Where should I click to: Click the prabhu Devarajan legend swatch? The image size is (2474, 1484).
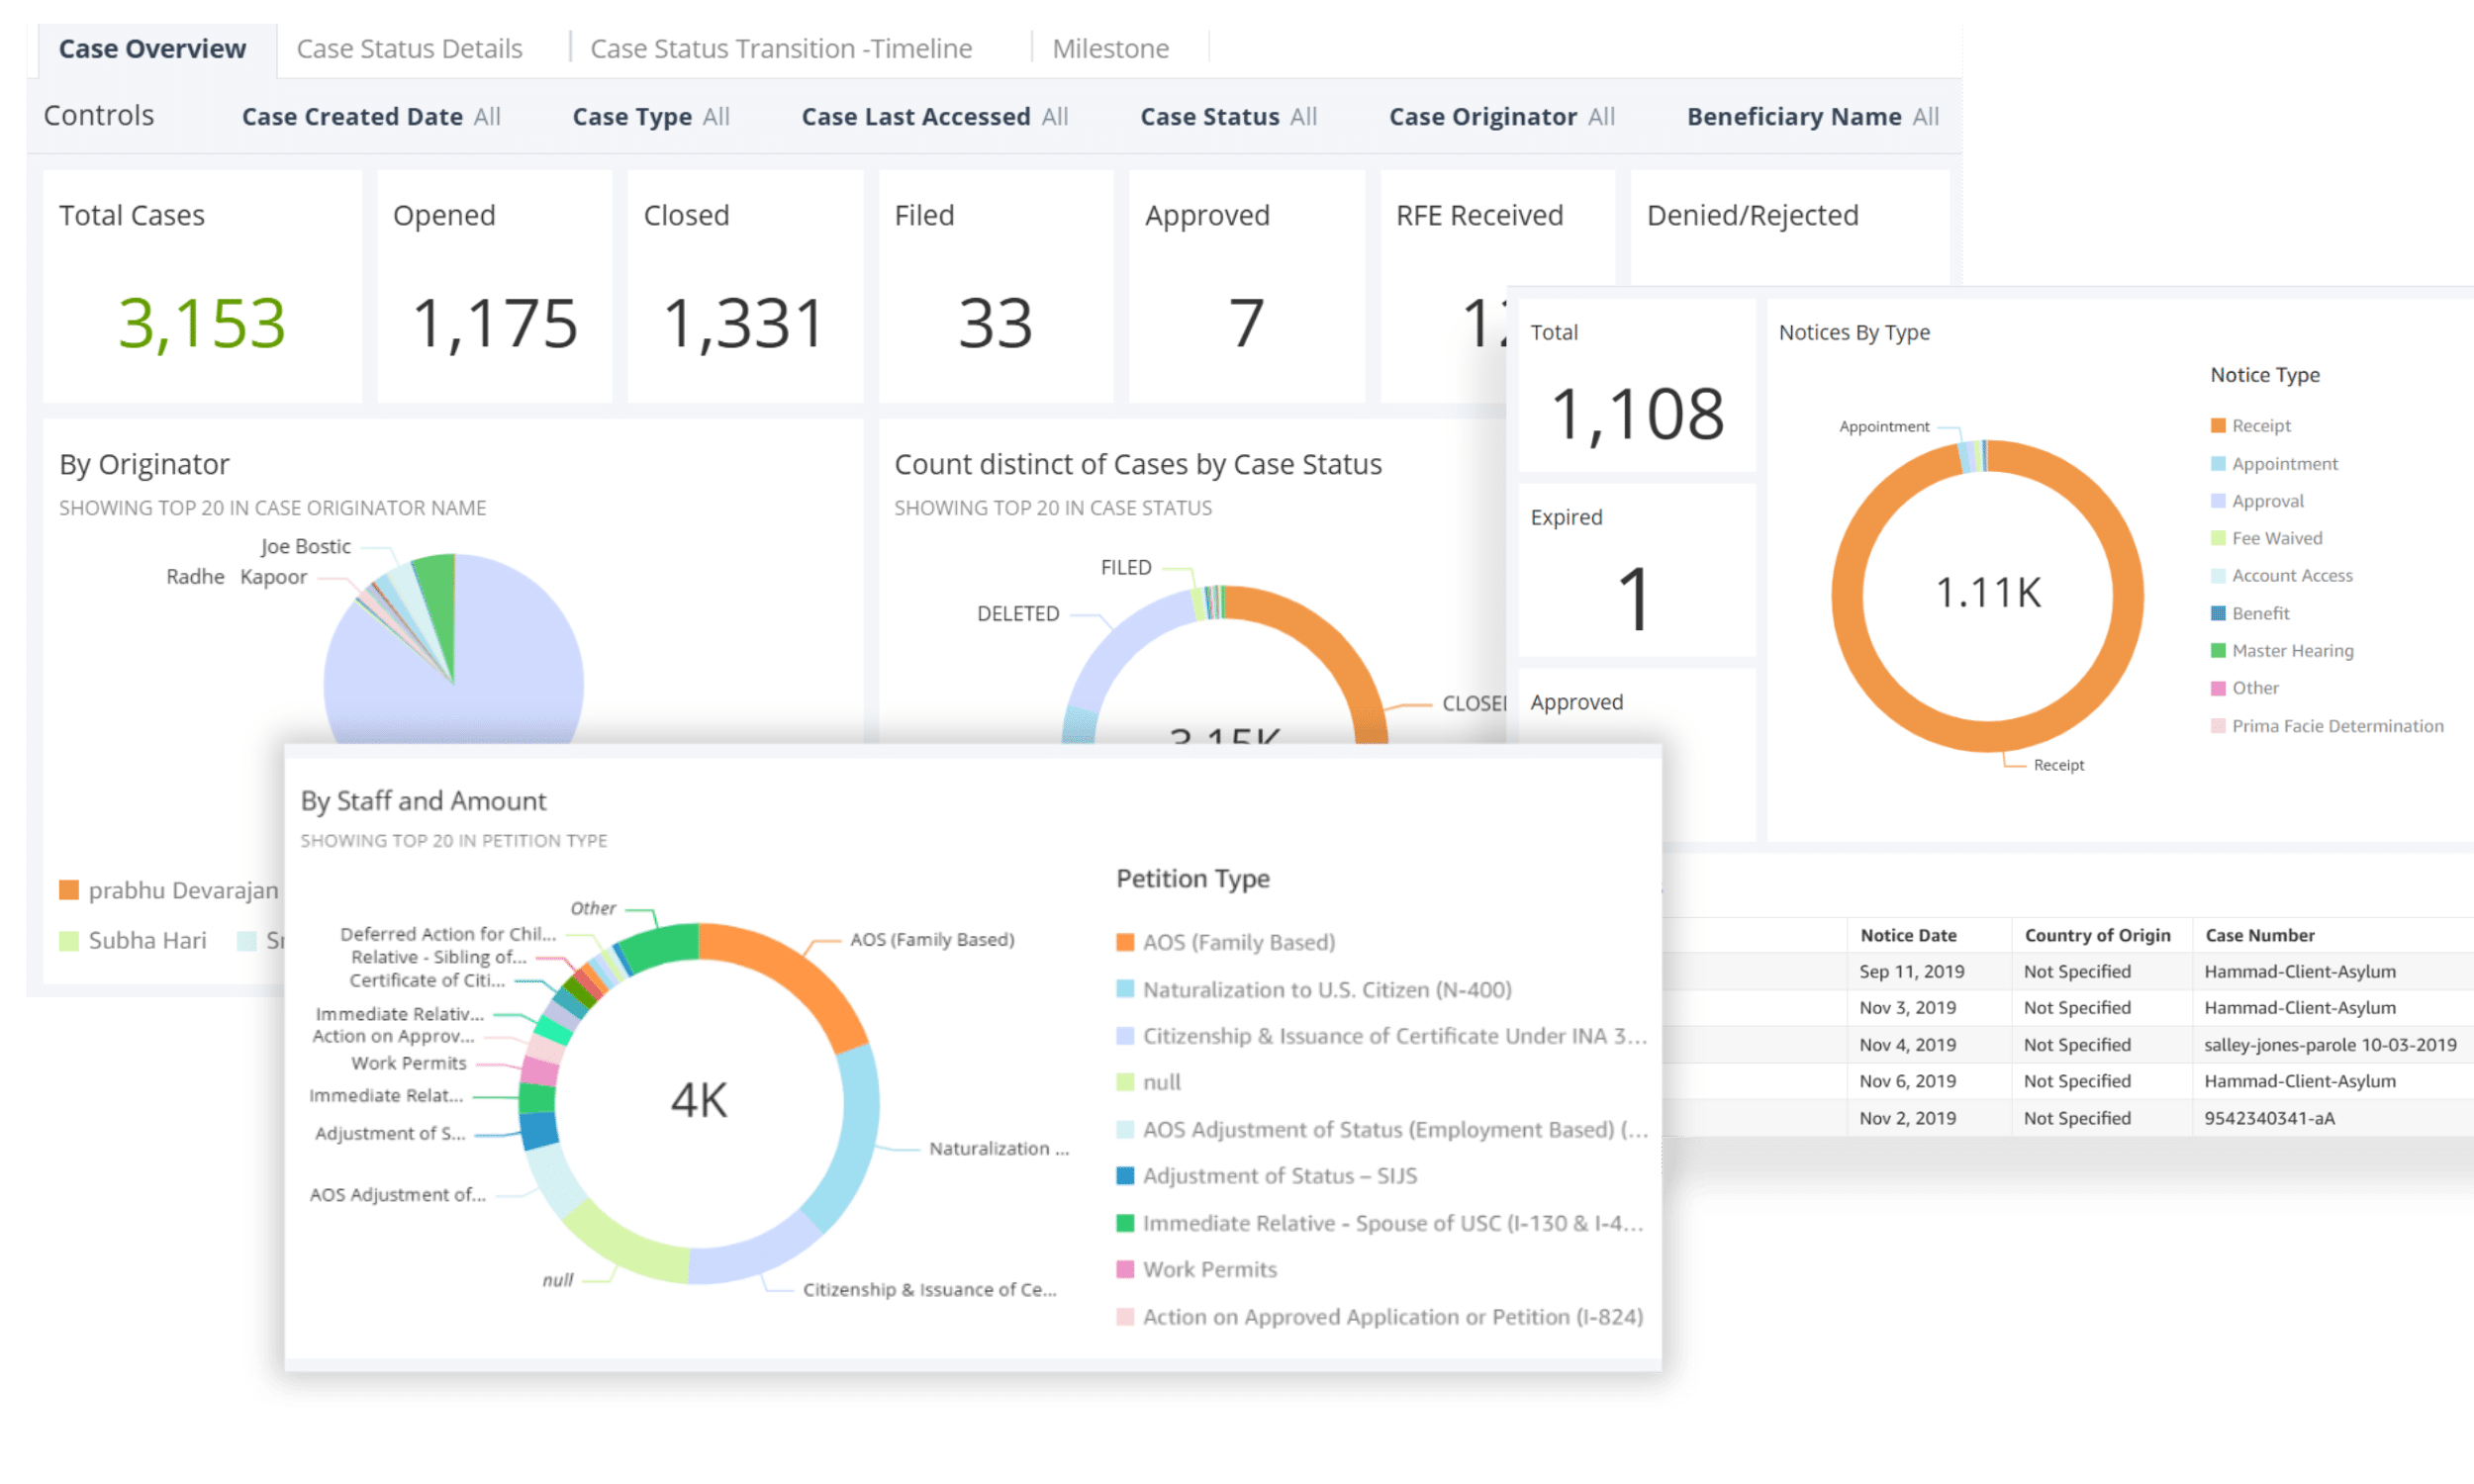69,890
